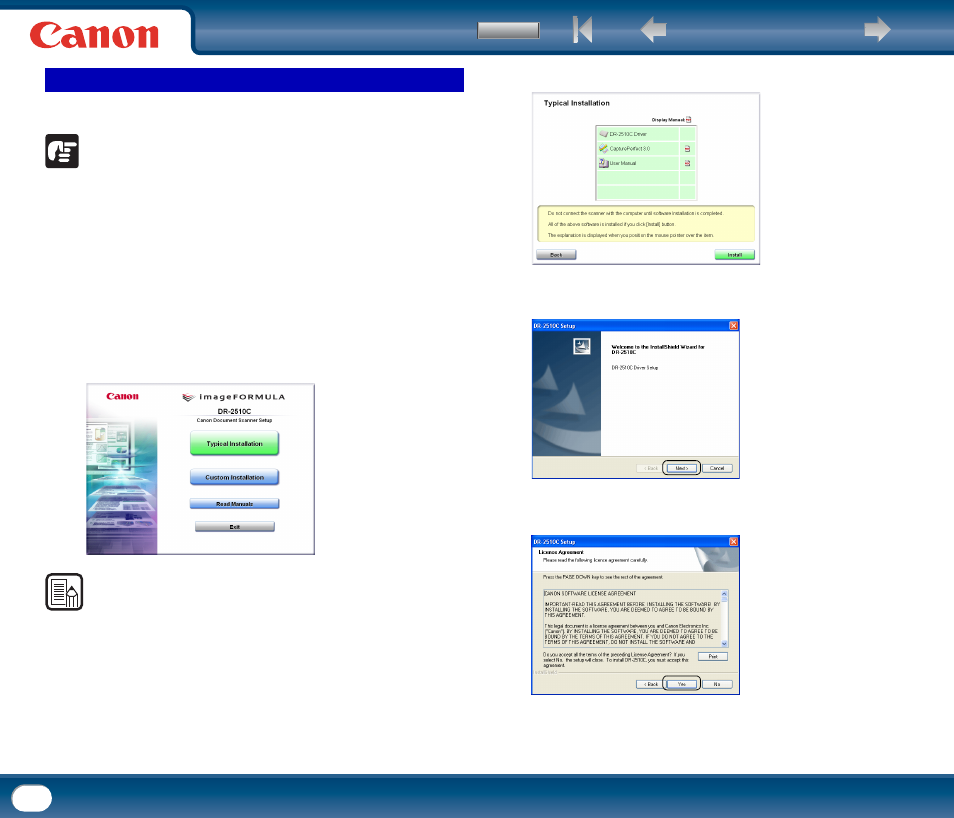This screenshot has width=954, height=818.
Task: Close the License Agreement dialog
Action: point(733,542)
